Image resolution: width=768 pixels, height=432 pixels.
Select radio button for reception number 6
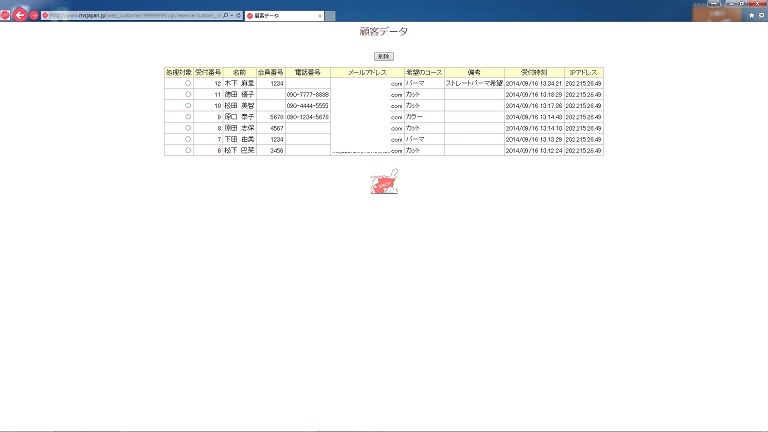pos(188,150)
